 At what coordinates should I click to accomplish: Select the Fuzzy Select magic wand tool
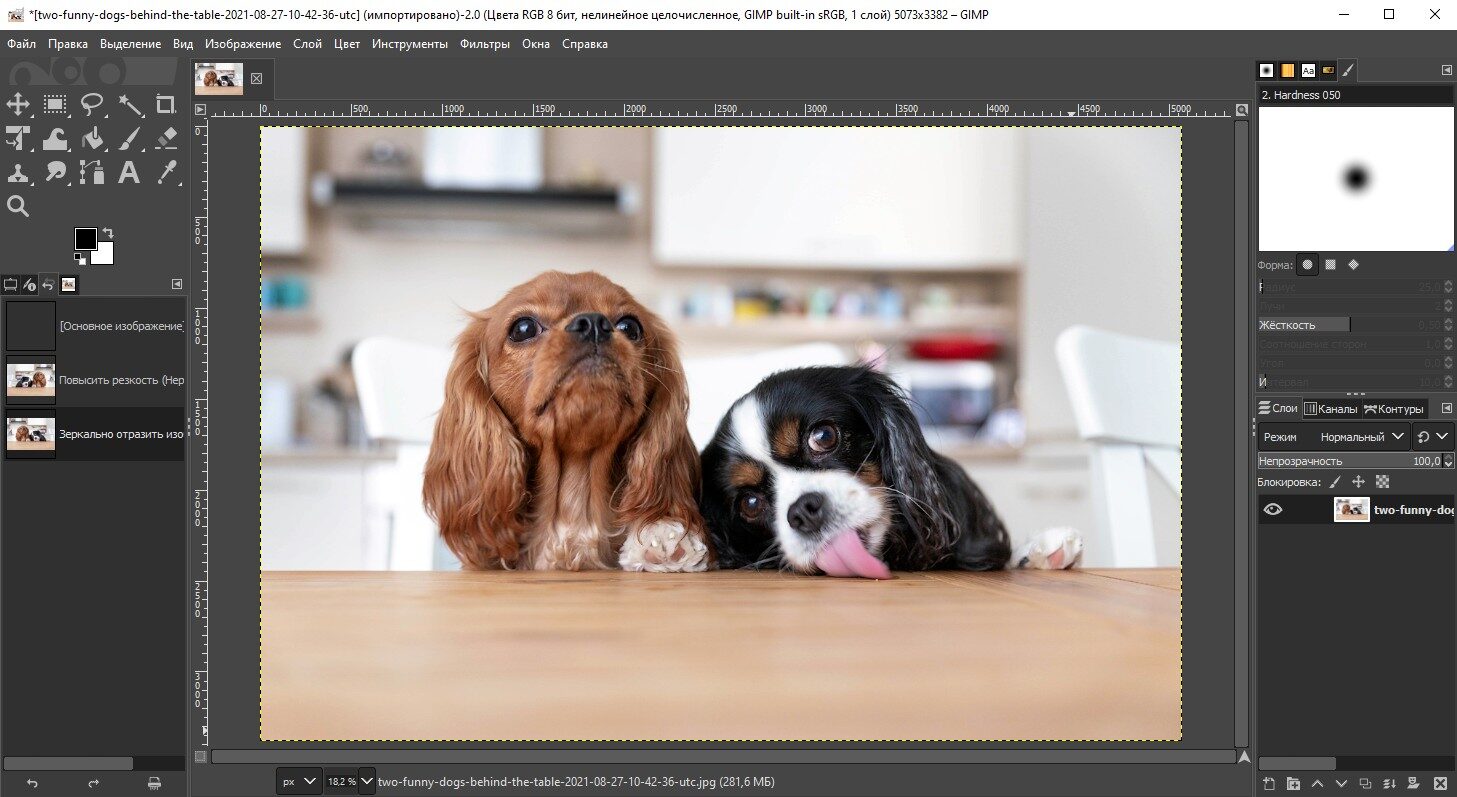(130, 105)
